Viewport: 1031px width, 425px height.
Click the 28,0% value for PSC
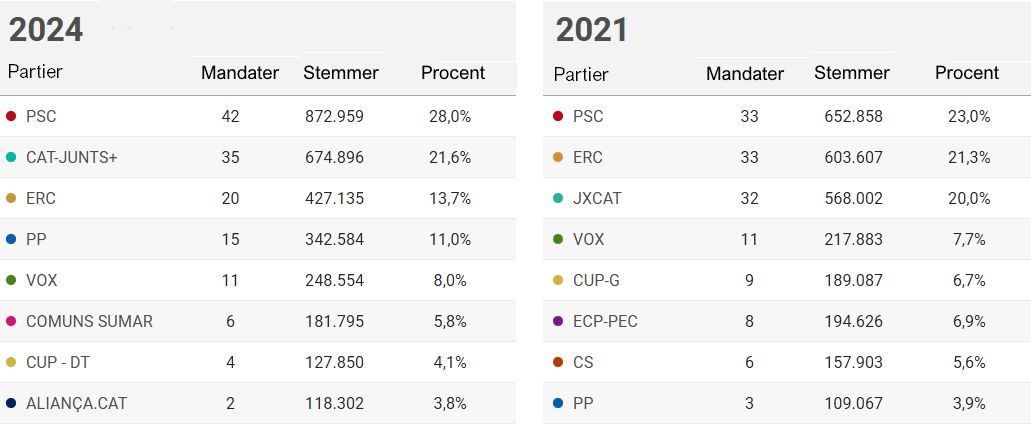(449, 117)
